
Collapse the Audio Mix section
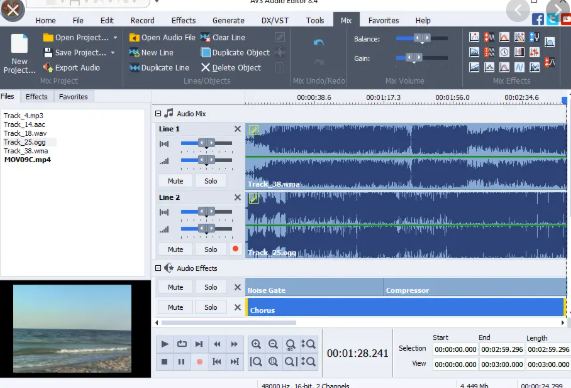[158, 114]
